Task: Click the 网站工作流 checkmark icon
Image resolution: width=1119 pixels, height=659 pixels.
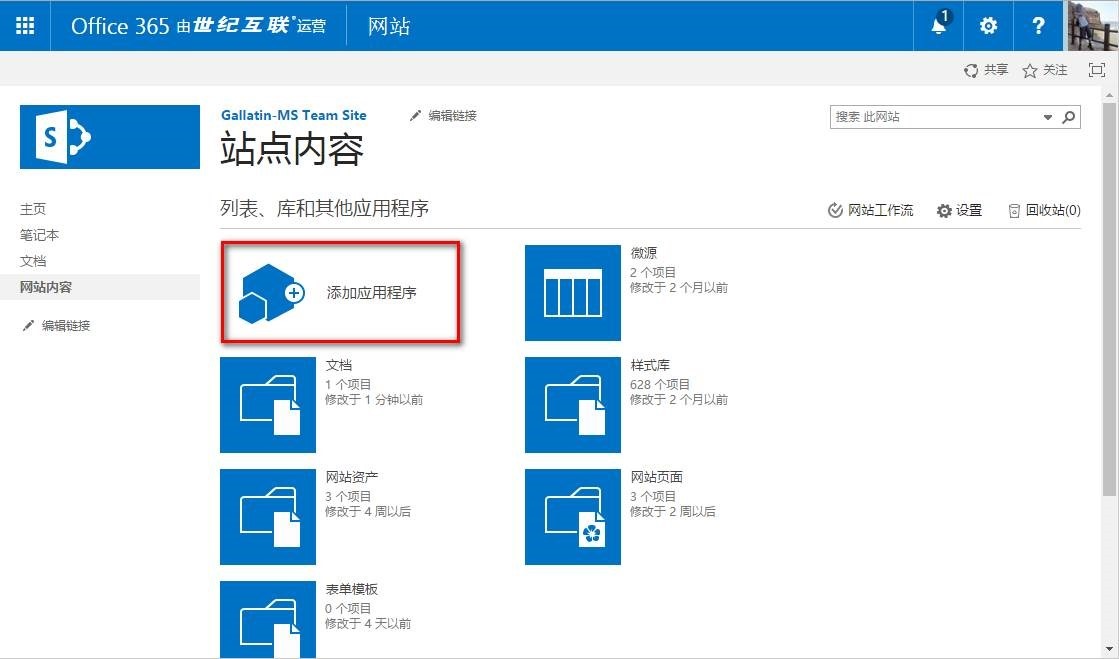Action: point(835,211)
